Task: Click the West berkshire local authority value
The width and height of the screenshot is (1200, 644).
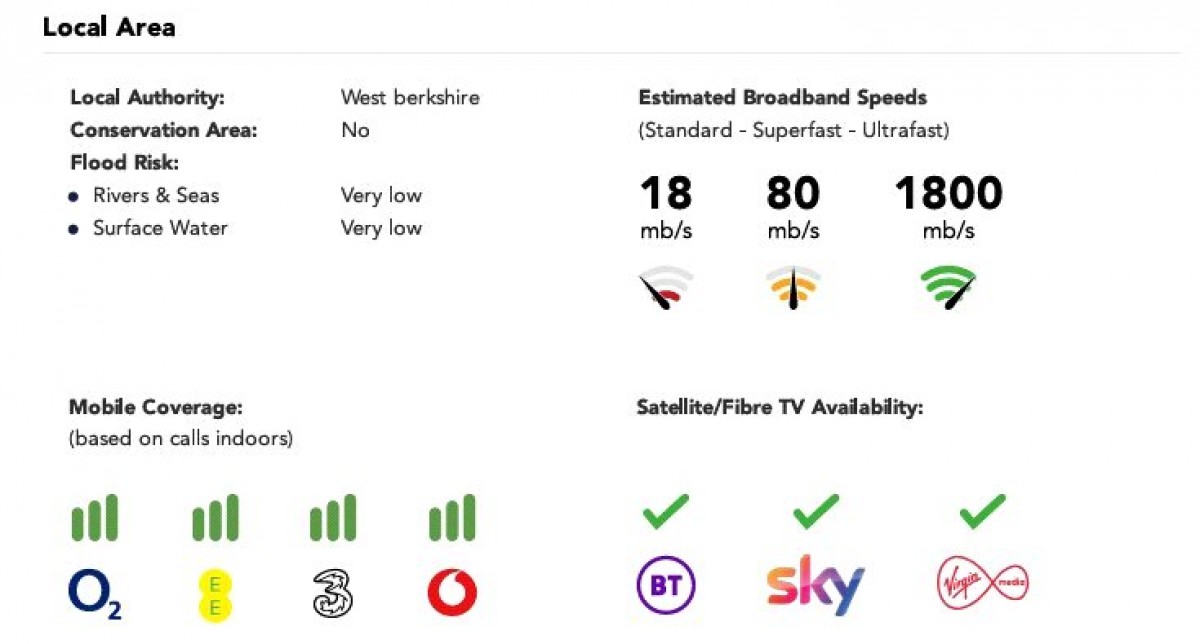Action: point(410,97)
